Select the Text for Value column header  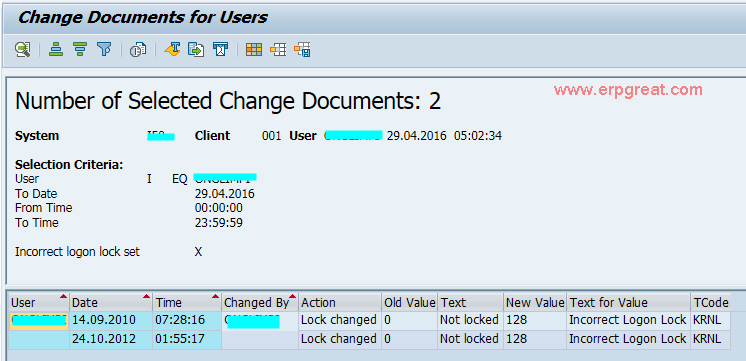pos(628,302)
